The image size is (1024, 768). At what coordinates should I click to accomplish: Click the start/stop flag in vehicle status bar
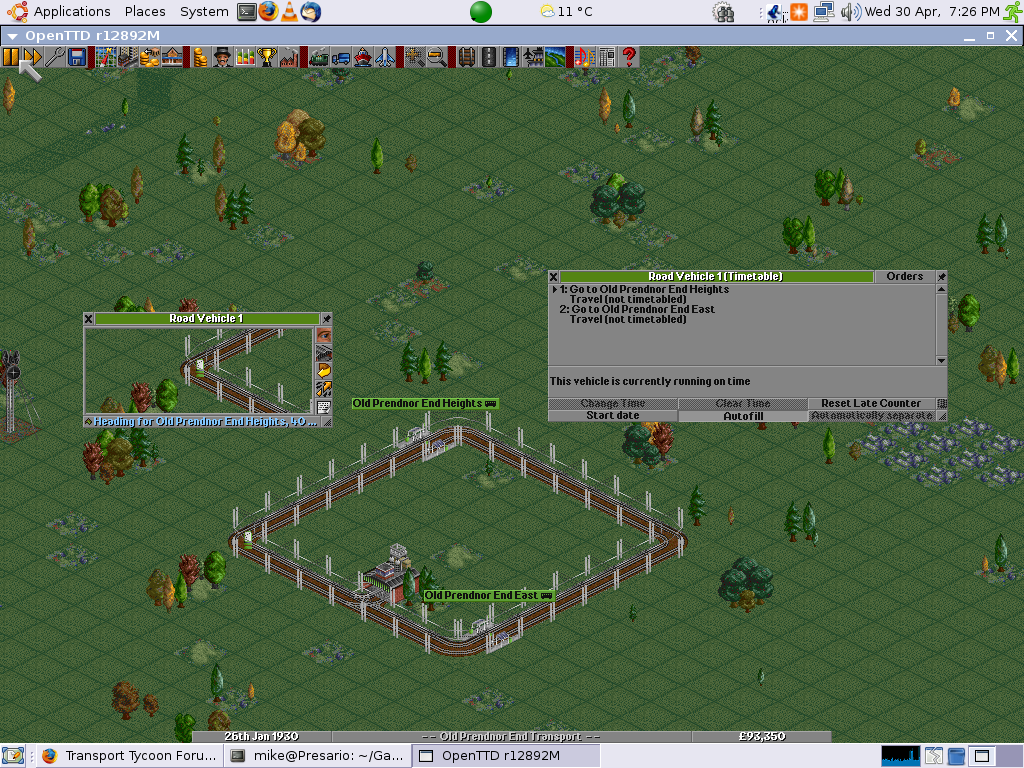pyautogui.click(x=88, y=422)
